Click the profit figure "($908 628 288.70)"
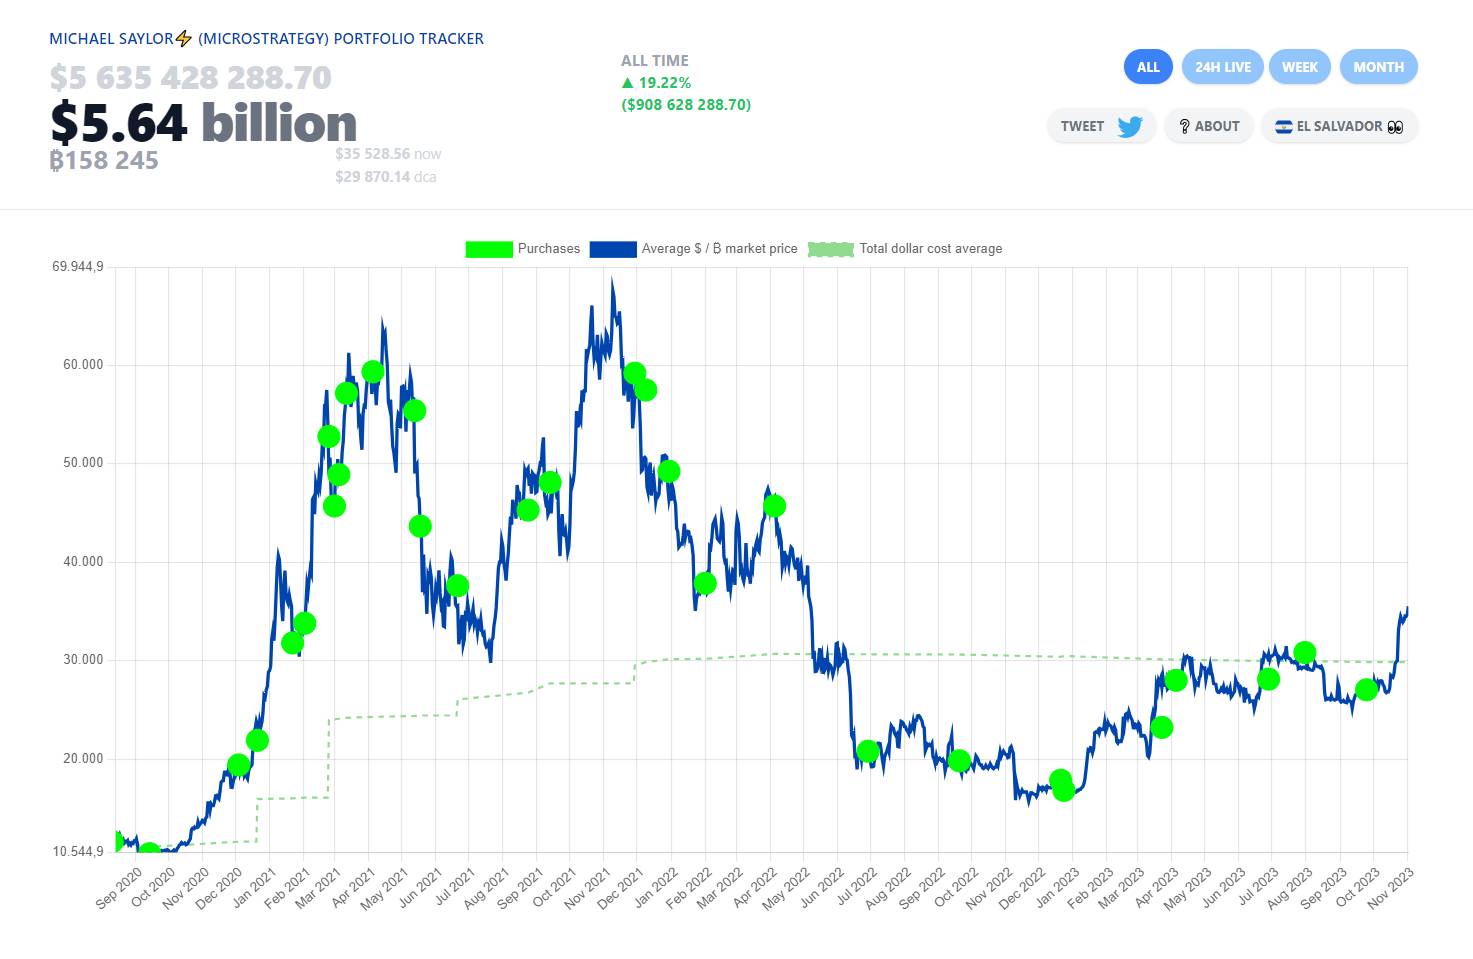The height and width of the screenshot is (959, 1473). [686, 105]
